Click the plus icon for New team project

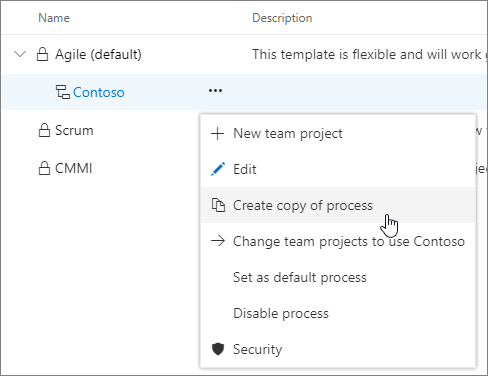tap(218, 133)
